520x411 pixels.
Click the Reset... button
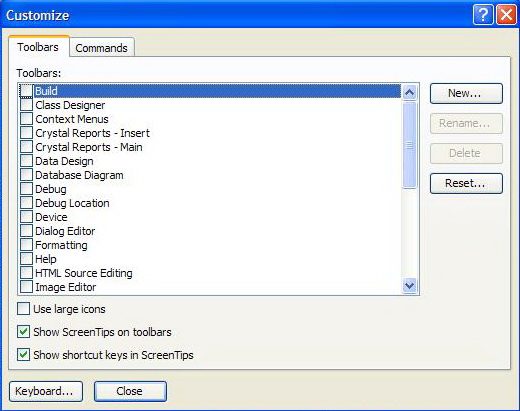click(x=466, y=183)
